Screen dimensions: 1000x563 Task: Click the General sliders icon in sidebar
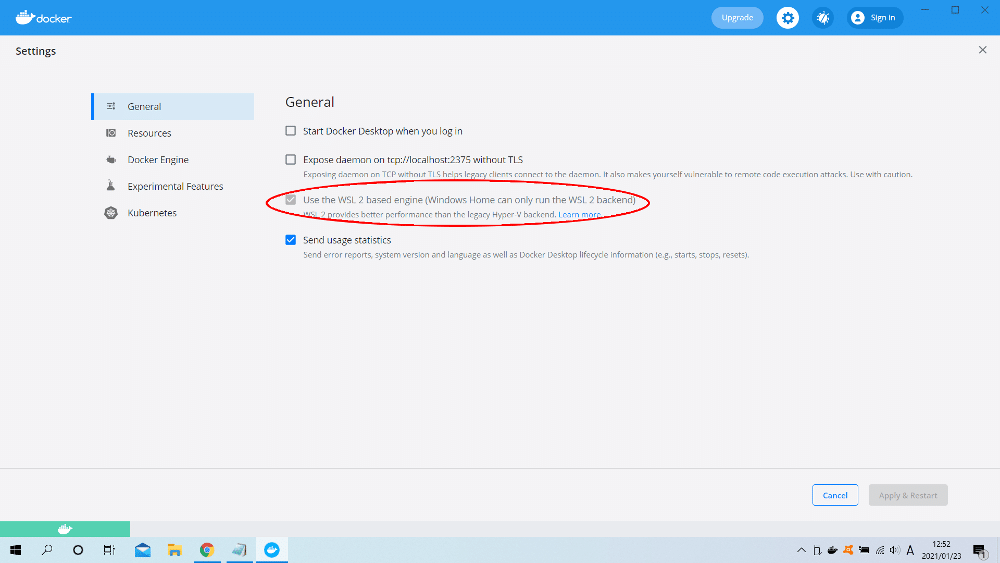point(111,106)
